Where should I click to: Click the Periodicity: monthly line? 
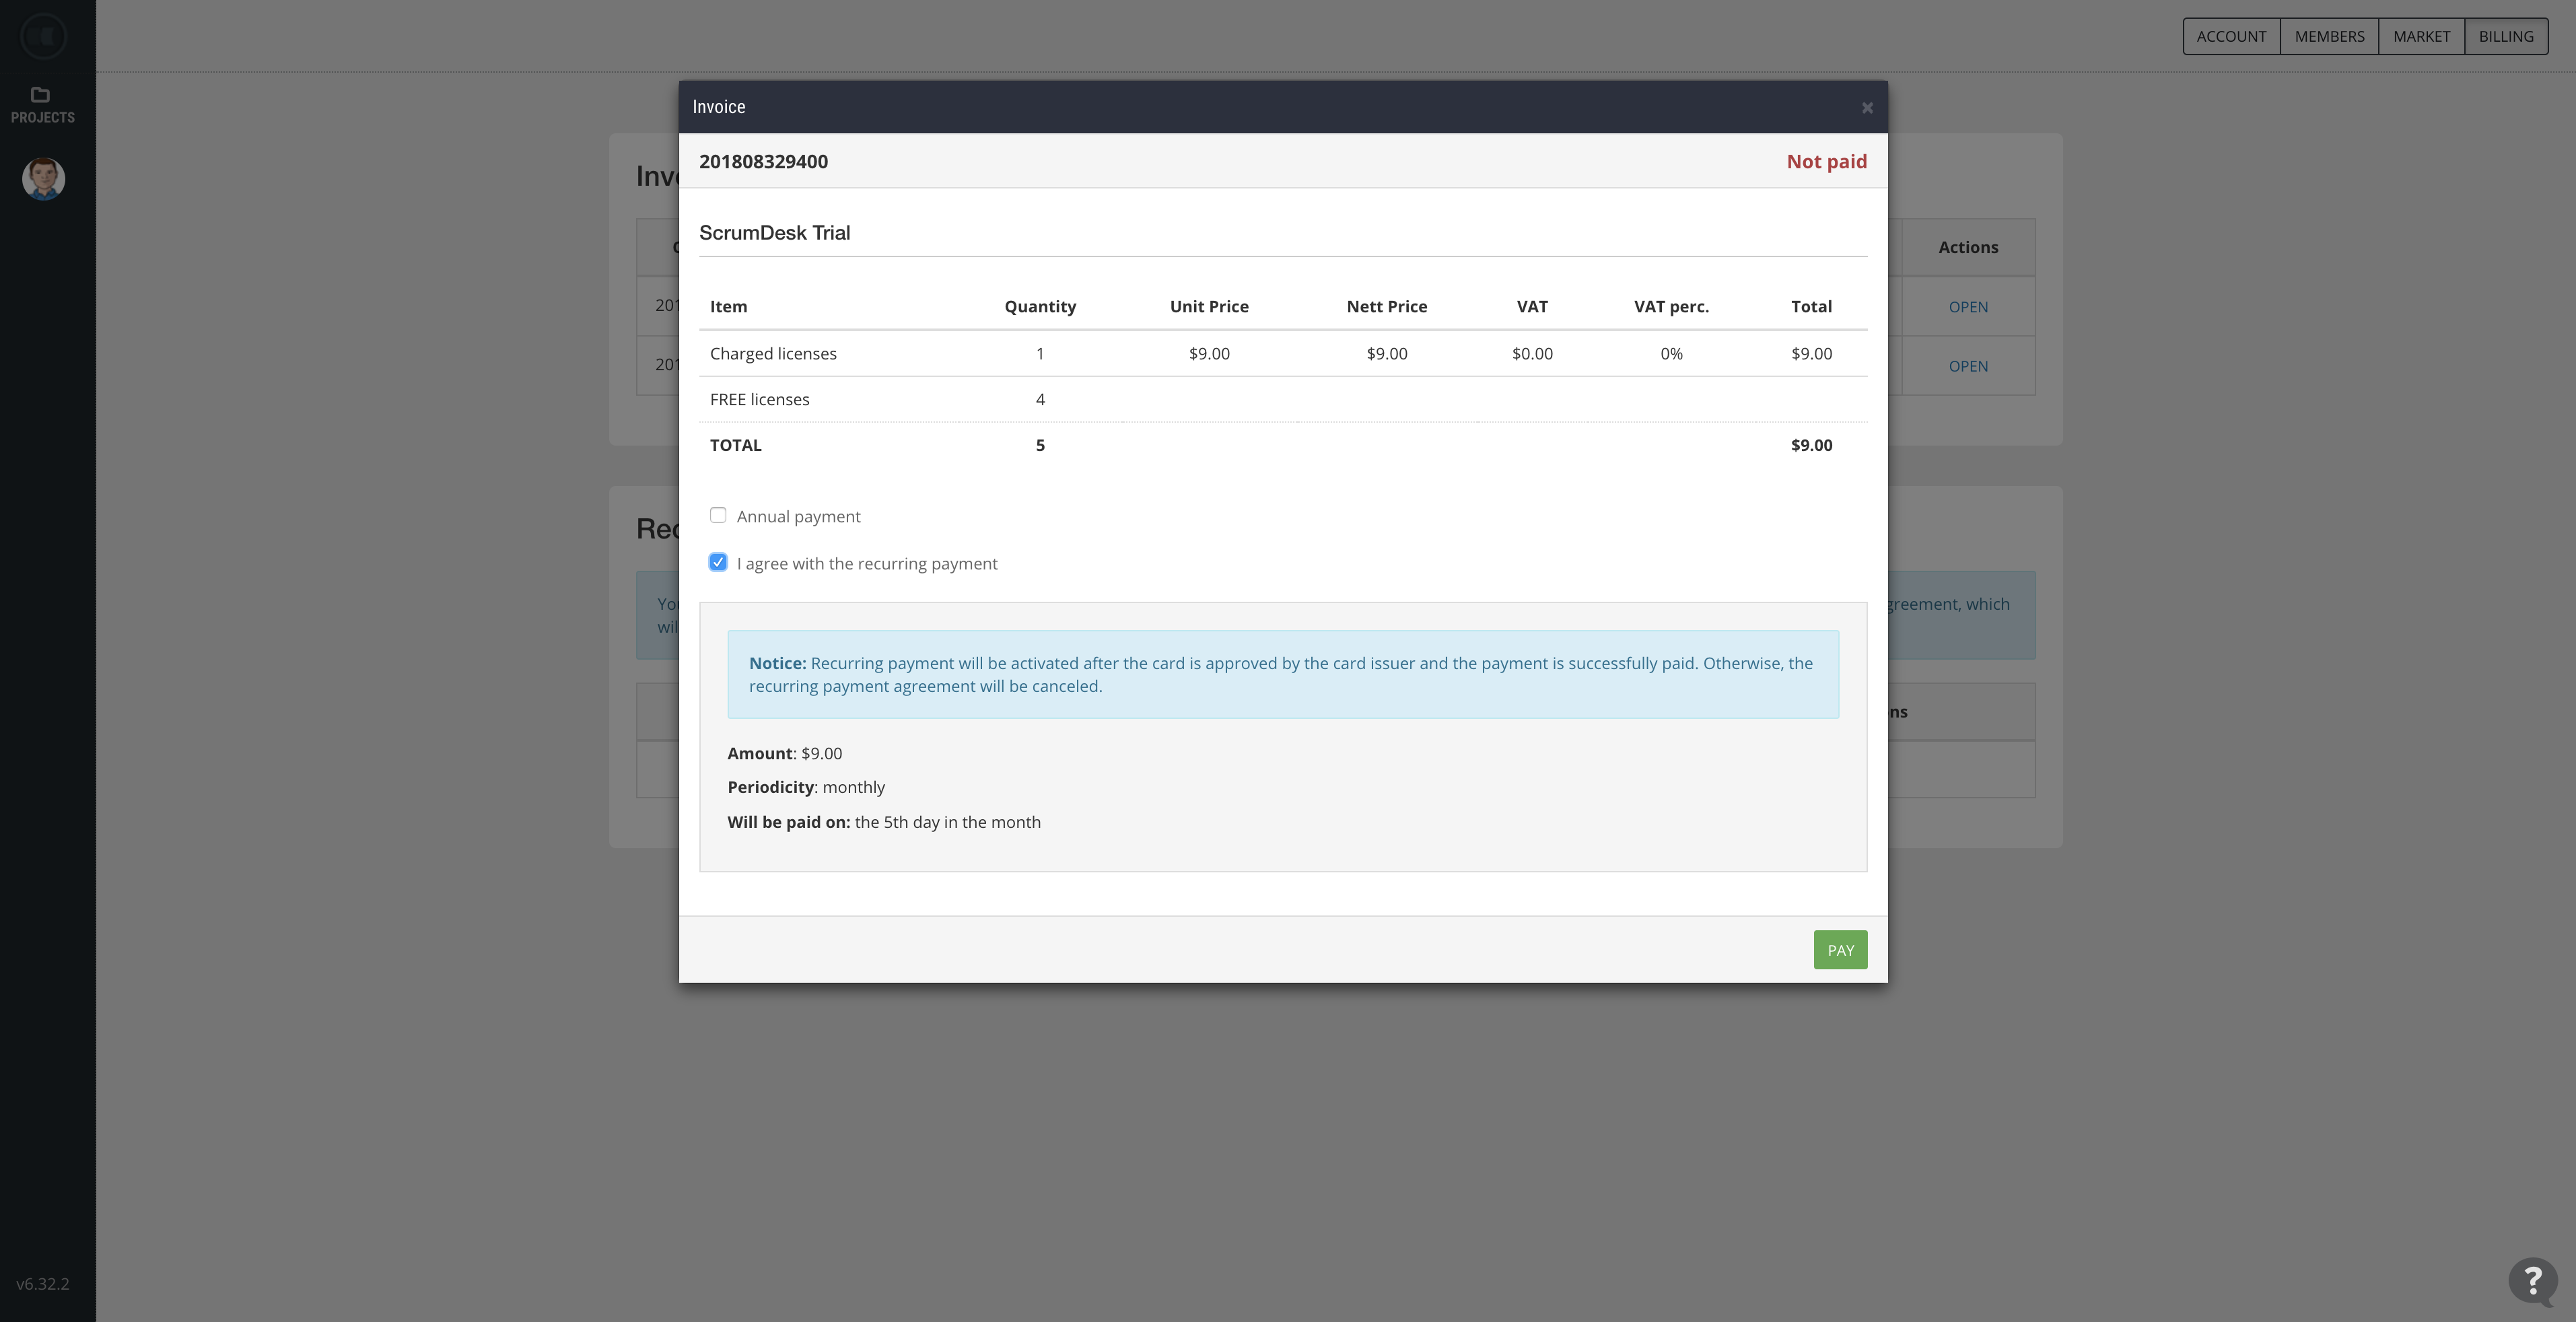point(806,788)
